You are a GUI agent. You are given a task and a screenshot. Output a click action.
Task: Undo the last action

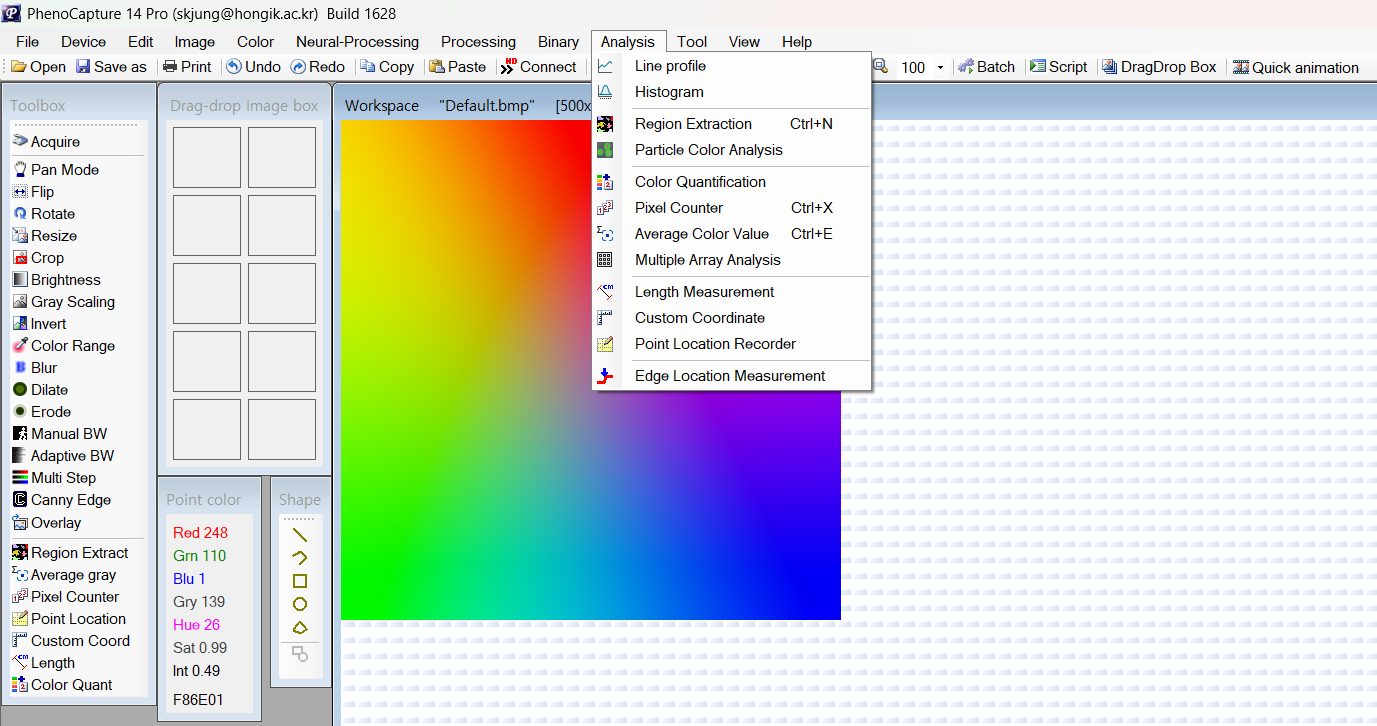[253, 67]
